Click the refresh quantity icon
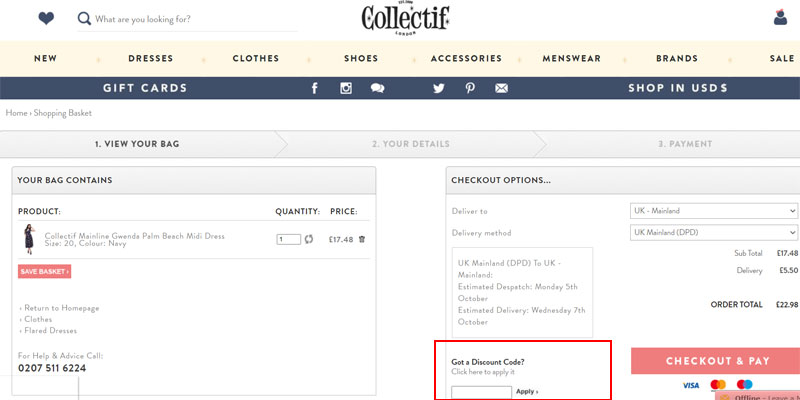The height and width of the screenshot is (400, 800). click(309, 239)
